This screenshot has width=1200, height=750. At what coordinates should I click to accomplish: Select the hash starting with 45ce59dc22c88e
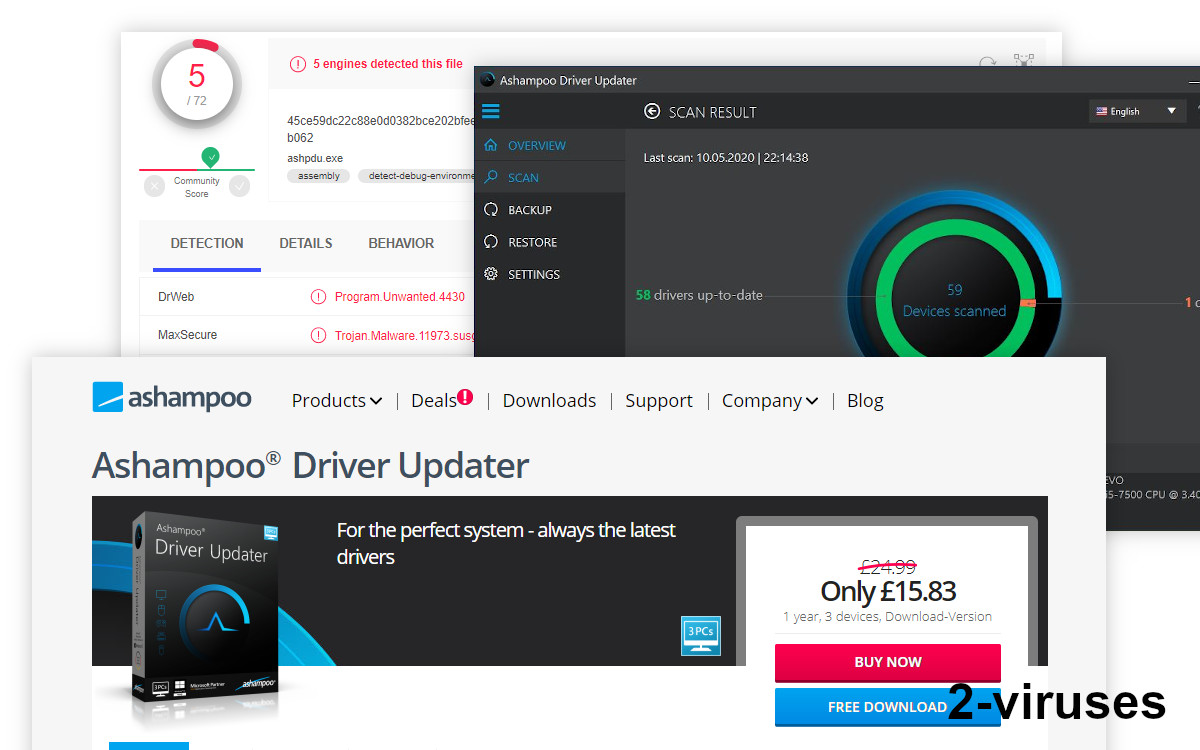(x=381, y=129)
